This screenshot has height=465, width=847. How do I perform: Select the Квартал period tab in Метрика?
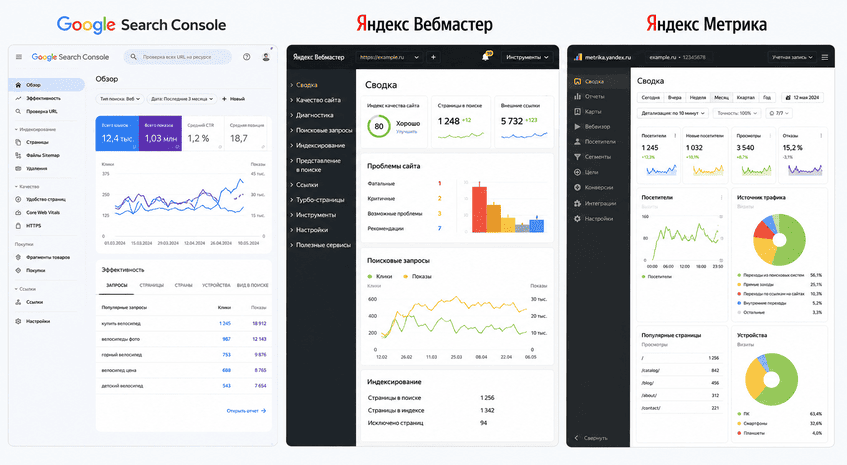pyautogui.click(x=745, y=98)
